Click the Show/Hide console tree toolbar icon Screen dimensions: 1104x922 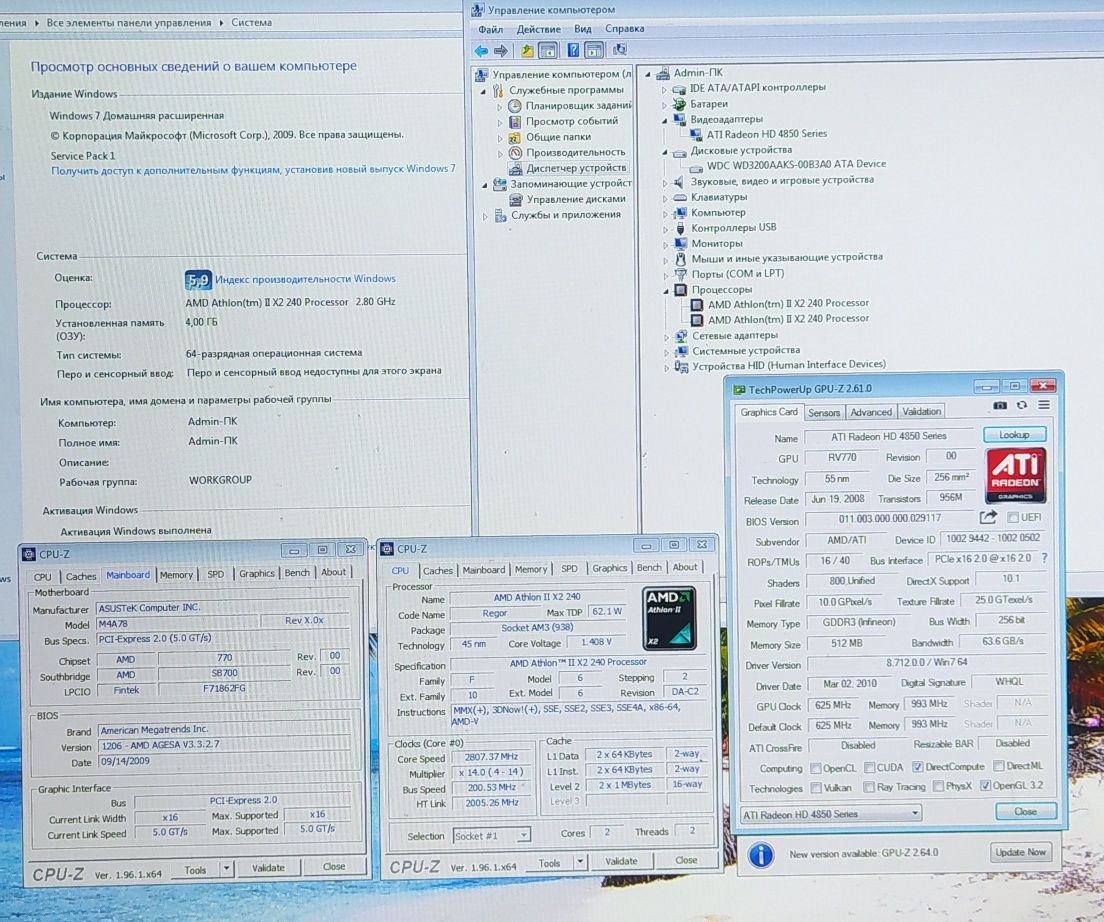coord(548,50)
